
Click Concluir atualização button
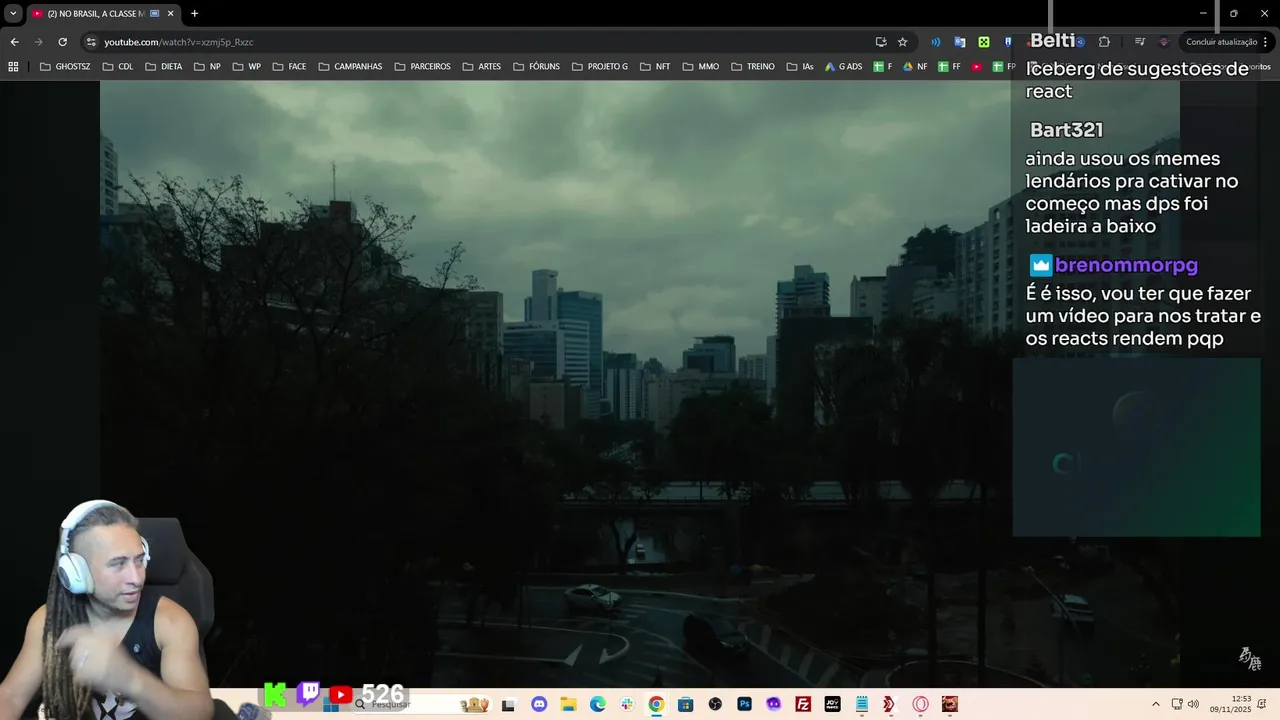tap(1226, 42)
